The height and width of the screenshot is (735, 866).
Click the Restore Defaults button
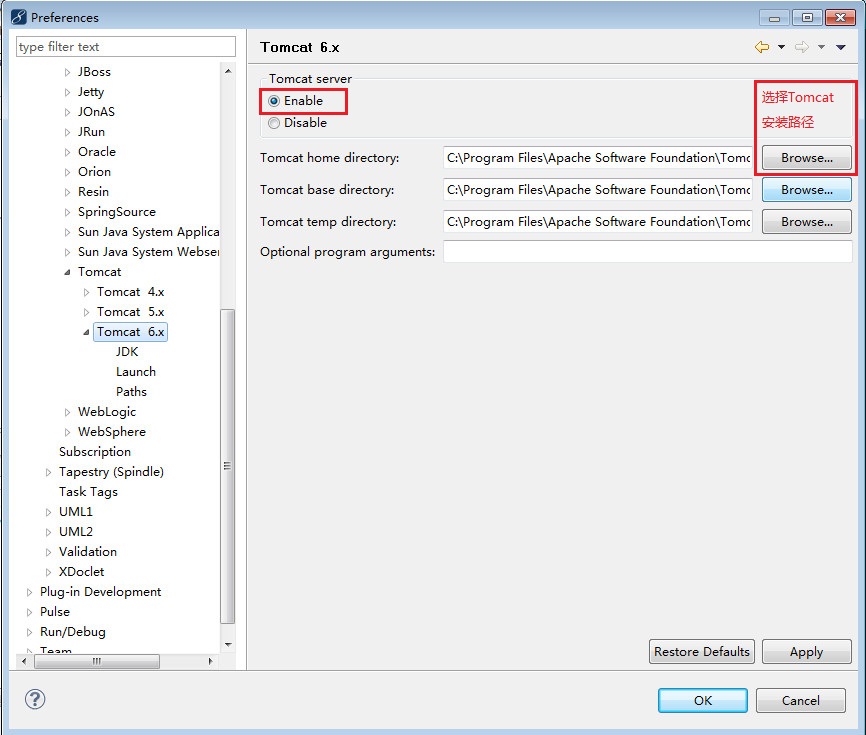701,651
